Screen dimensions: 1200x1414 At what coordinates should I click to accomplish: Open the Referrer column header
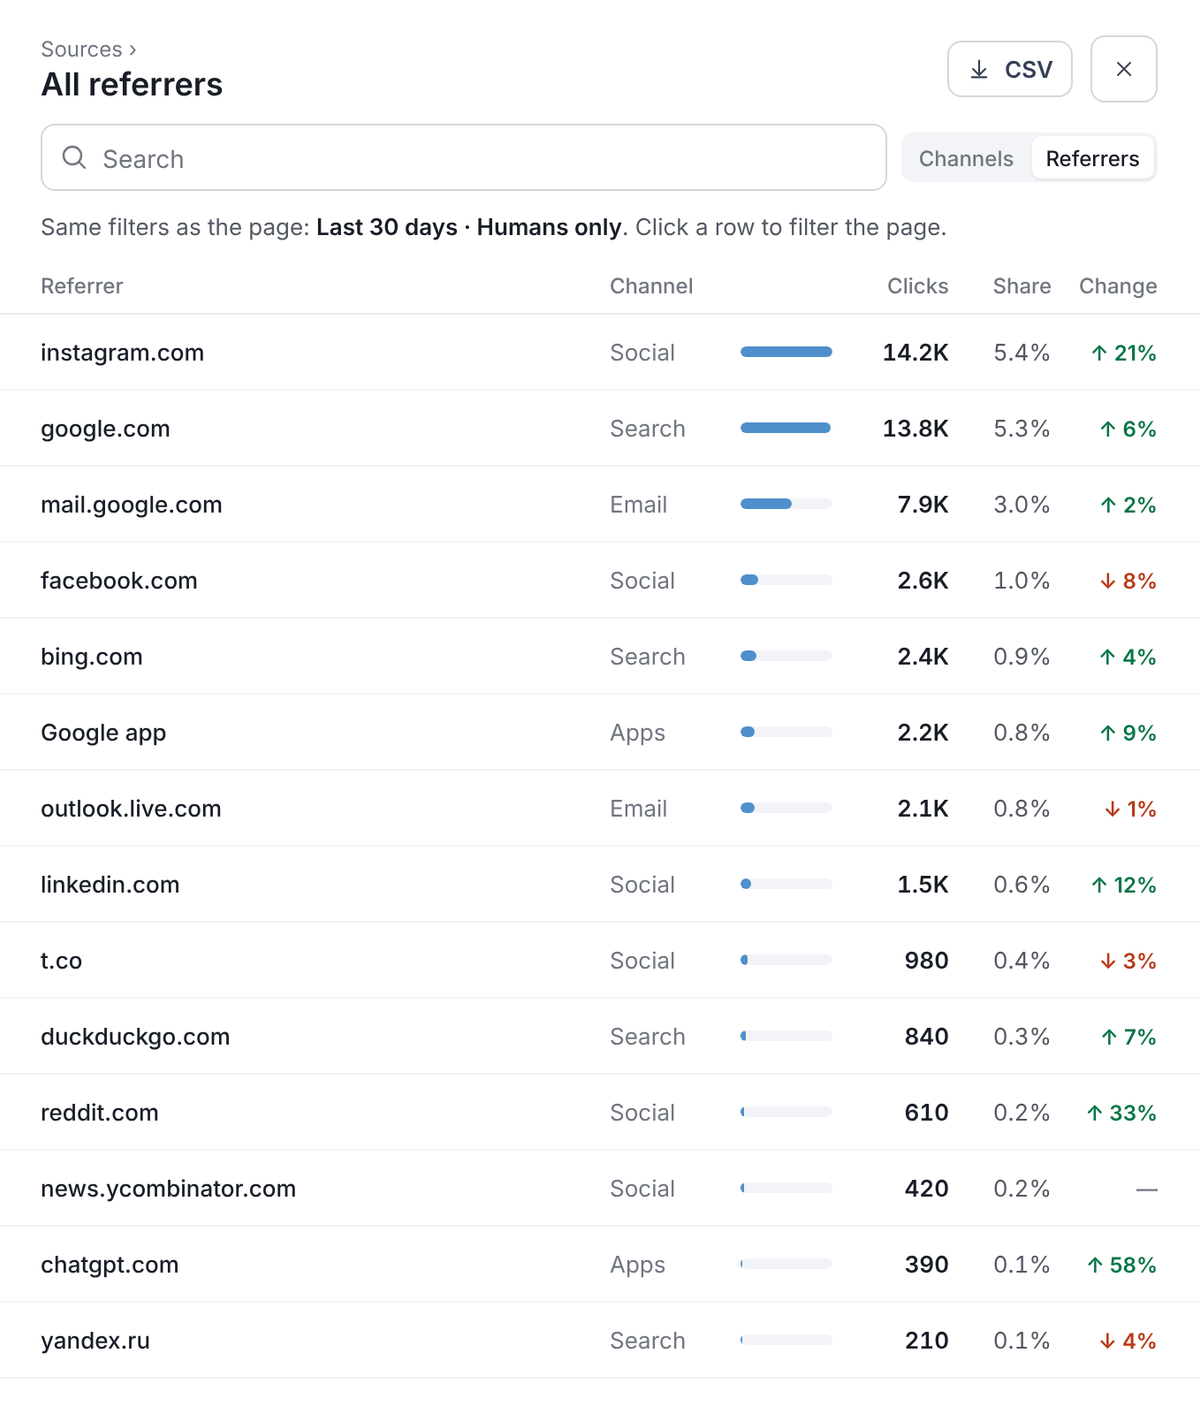(82, 286)
